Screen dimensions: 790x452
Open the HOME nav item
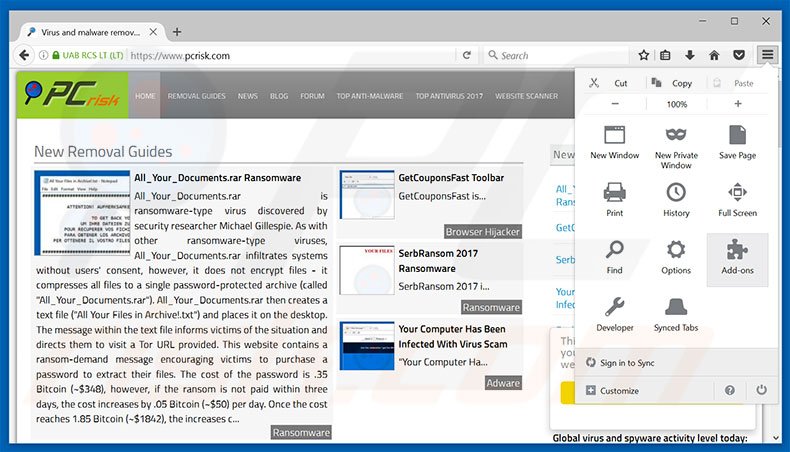tap(145, 96)
